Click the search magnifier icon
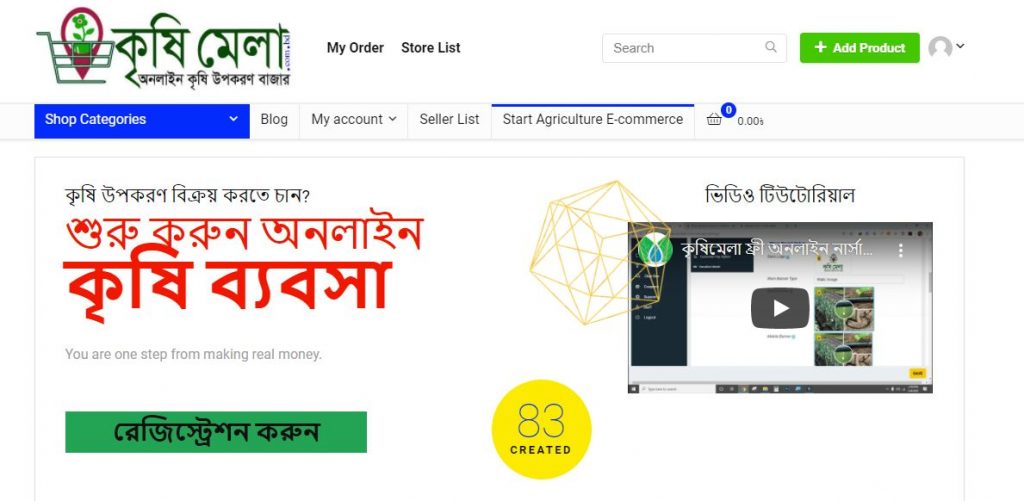 coord(771,47)
